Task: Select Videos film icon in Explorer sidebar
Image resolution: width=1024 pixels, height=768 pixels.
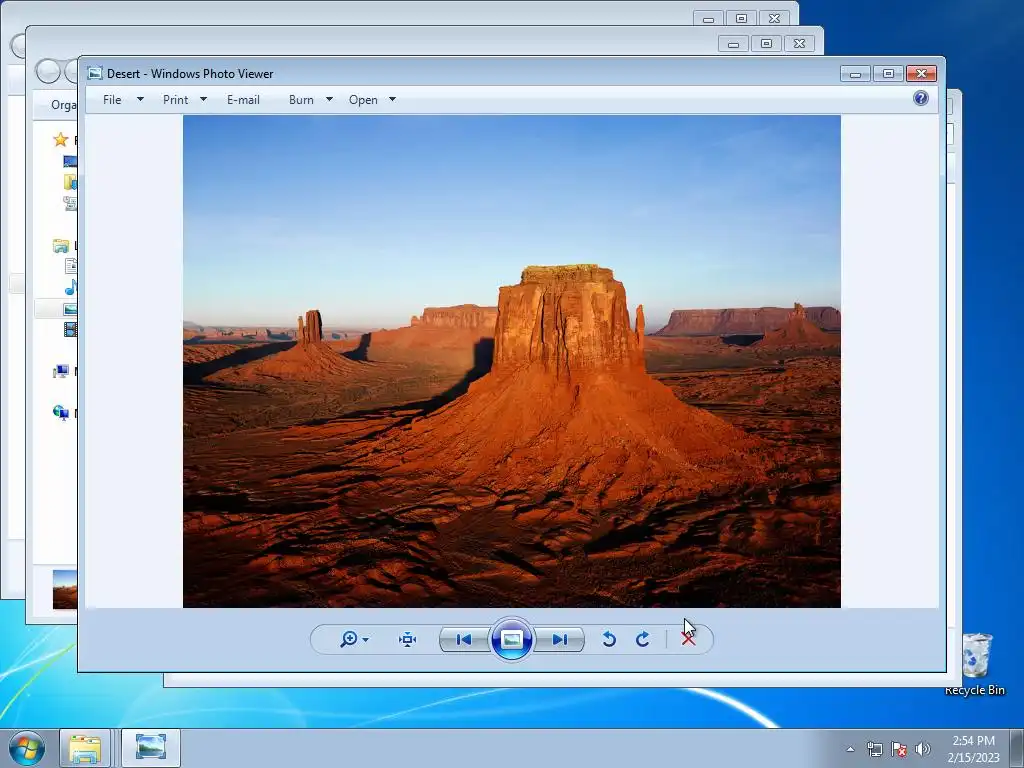Action: 70,329
